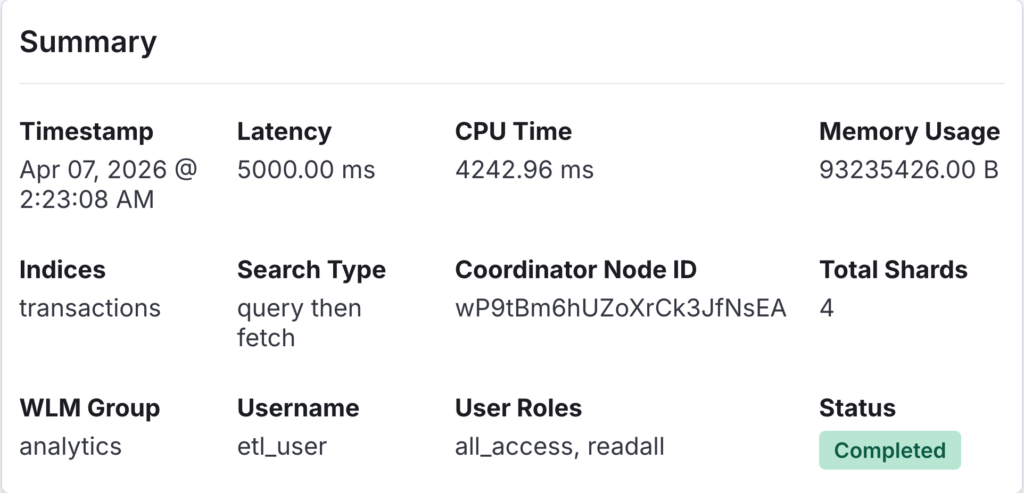Select the Search Type label
Image resolution: width=1024 pixels, height=493 pixels.
coord(312,270)
